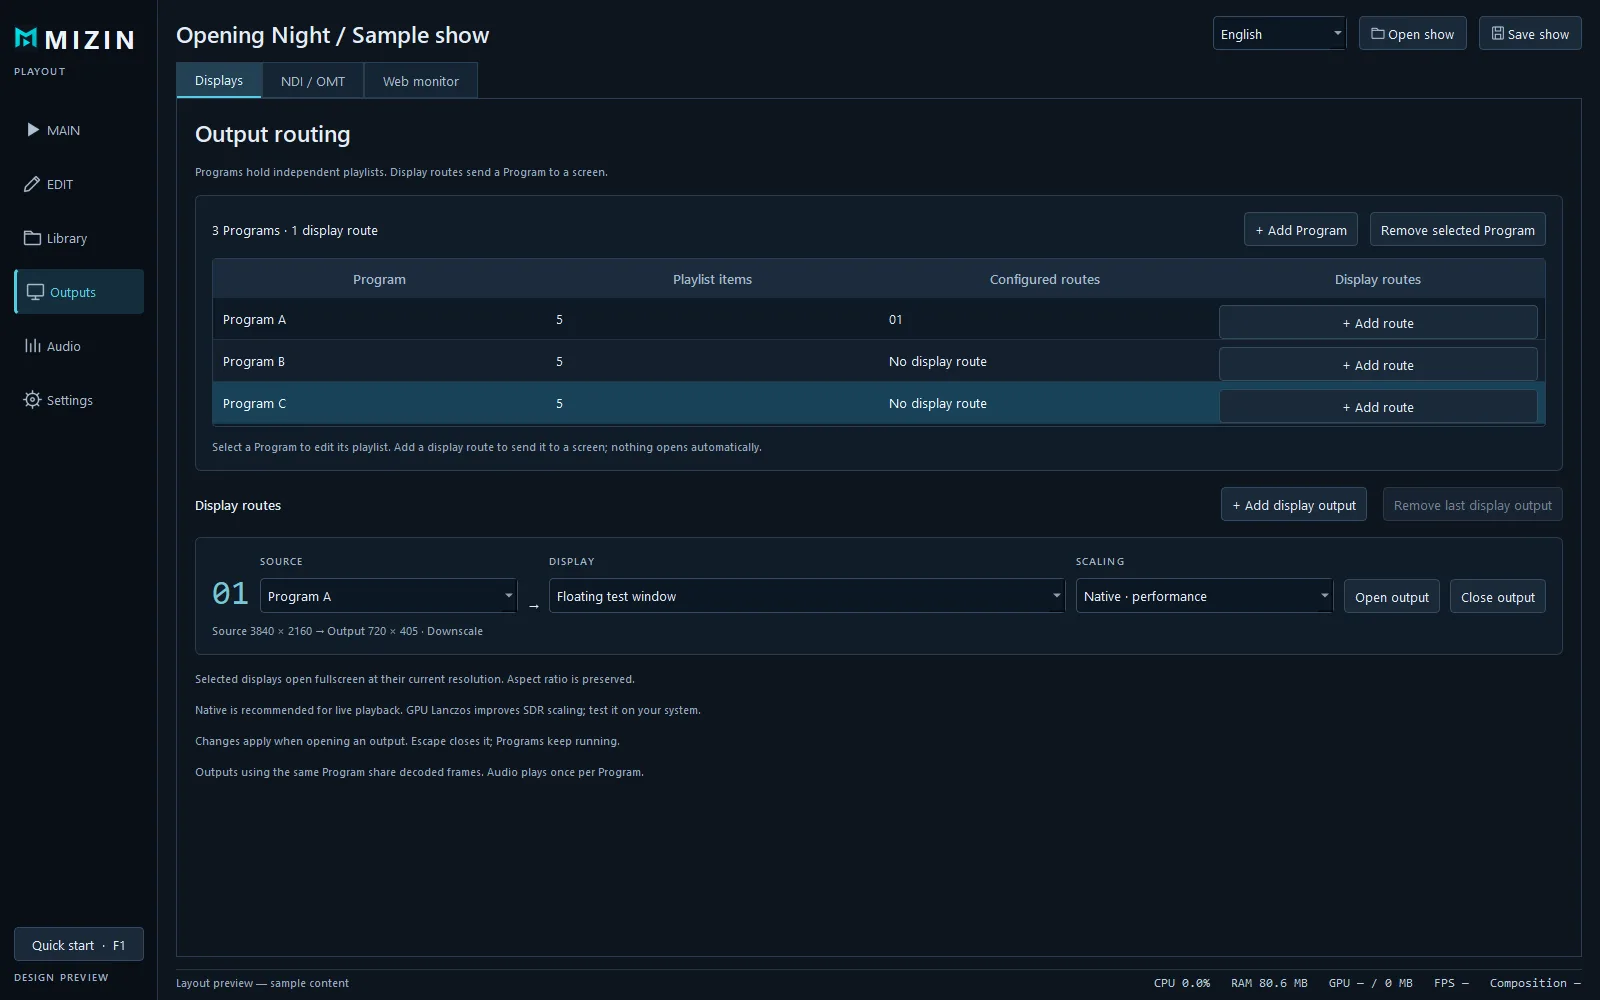Open the MAIN playback view icon
This screenshot has width=1600, height=1000.
pyautogui.click(x=33, y=130)
